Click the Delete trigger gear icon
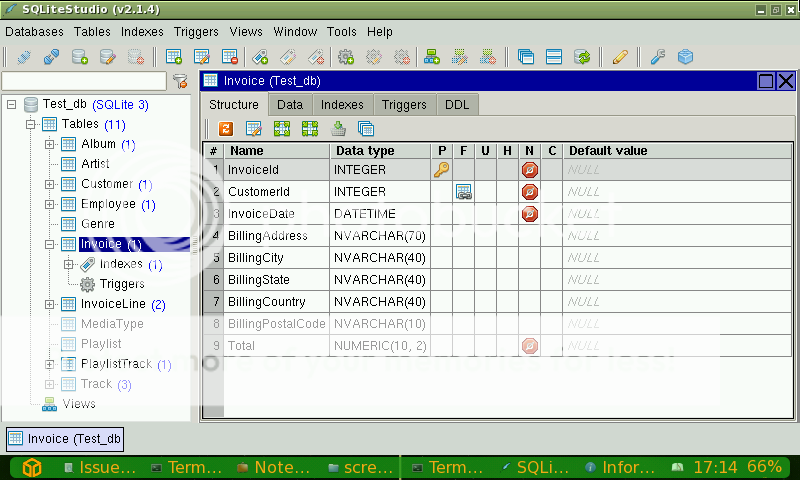 (402, 57)
